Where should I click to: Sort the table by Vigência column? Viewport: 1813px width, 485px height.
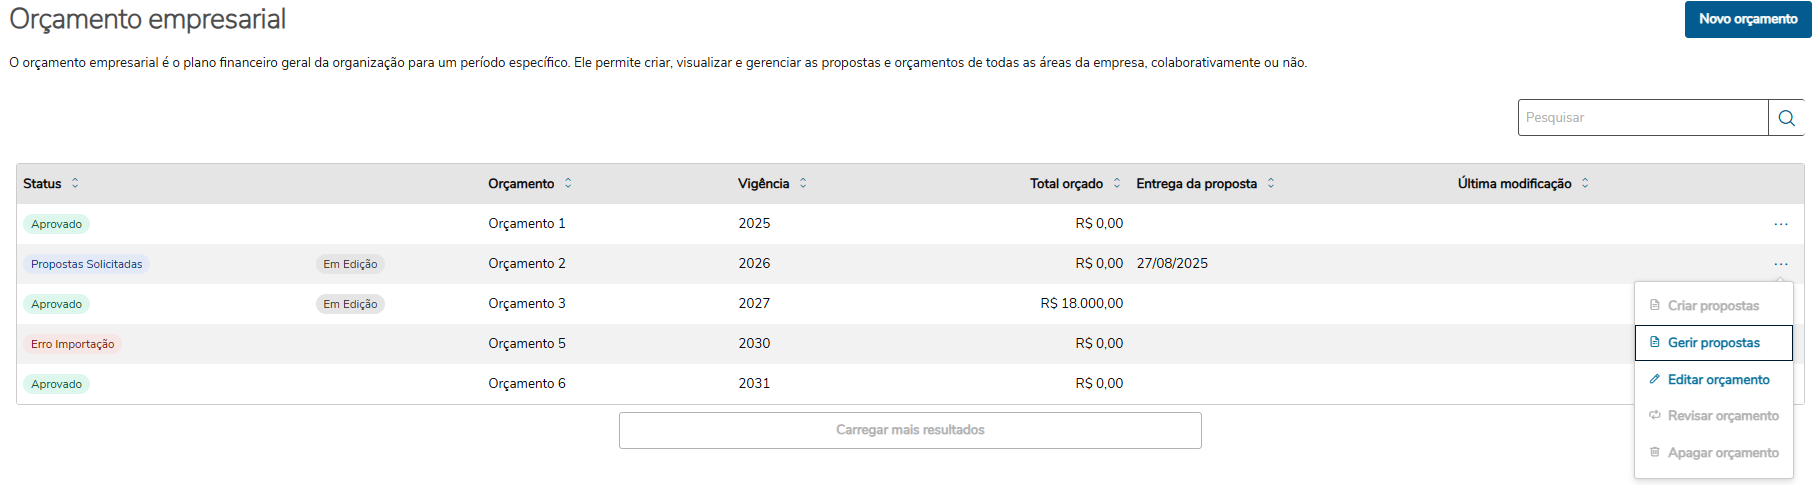[x=803, y=183]
